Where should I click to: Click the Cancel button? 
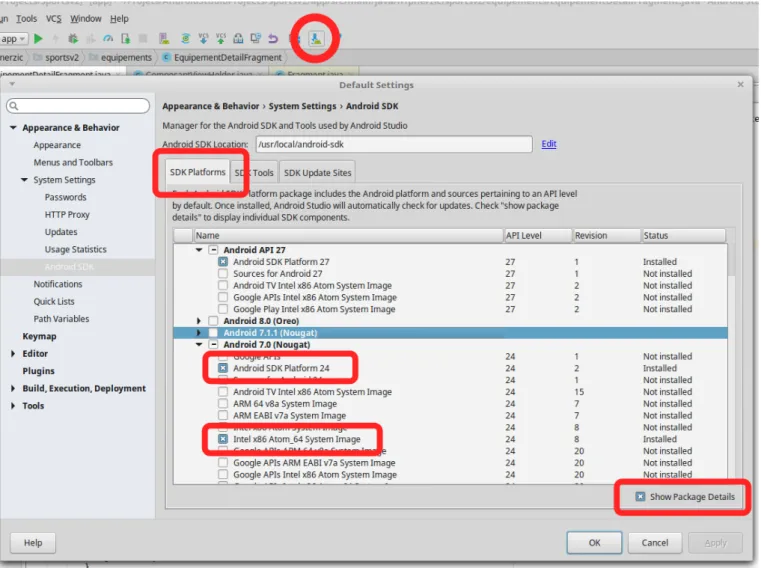(655, 542)
